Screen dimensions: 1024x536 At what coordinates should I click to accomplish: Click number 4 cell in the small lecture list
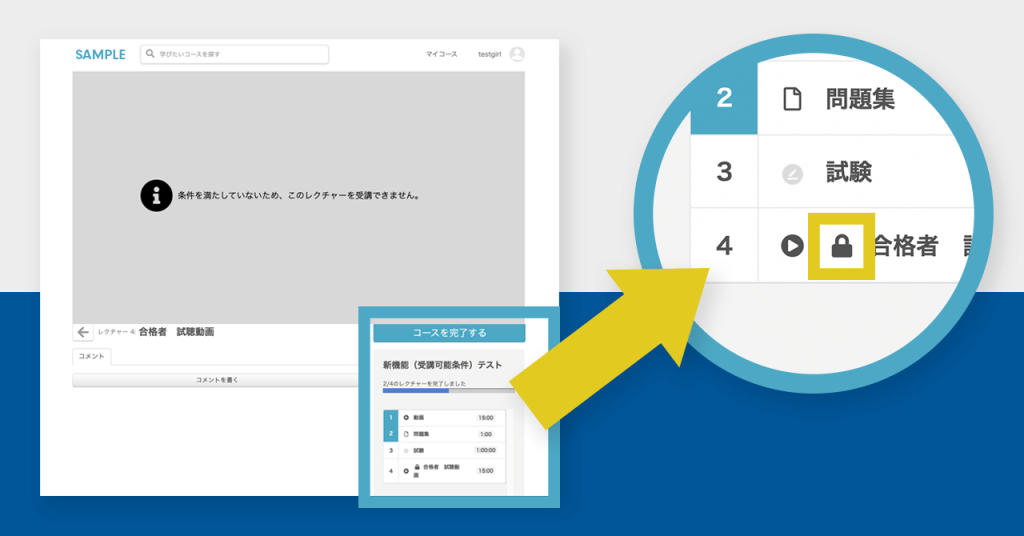[391, 471]
